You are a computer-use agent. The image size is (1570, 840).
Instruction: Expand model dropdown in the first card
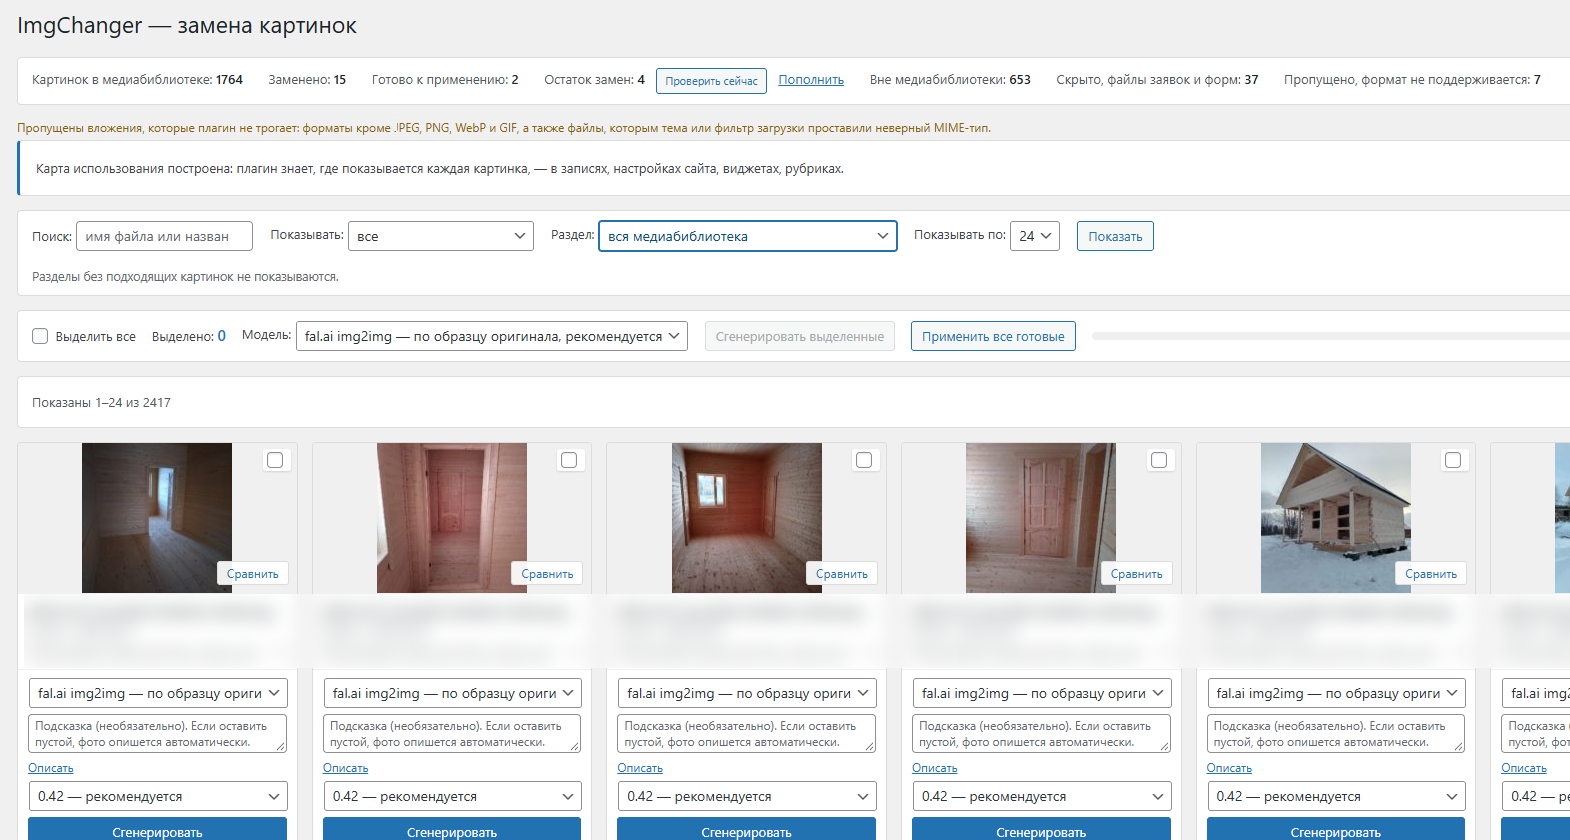(158, 693)
